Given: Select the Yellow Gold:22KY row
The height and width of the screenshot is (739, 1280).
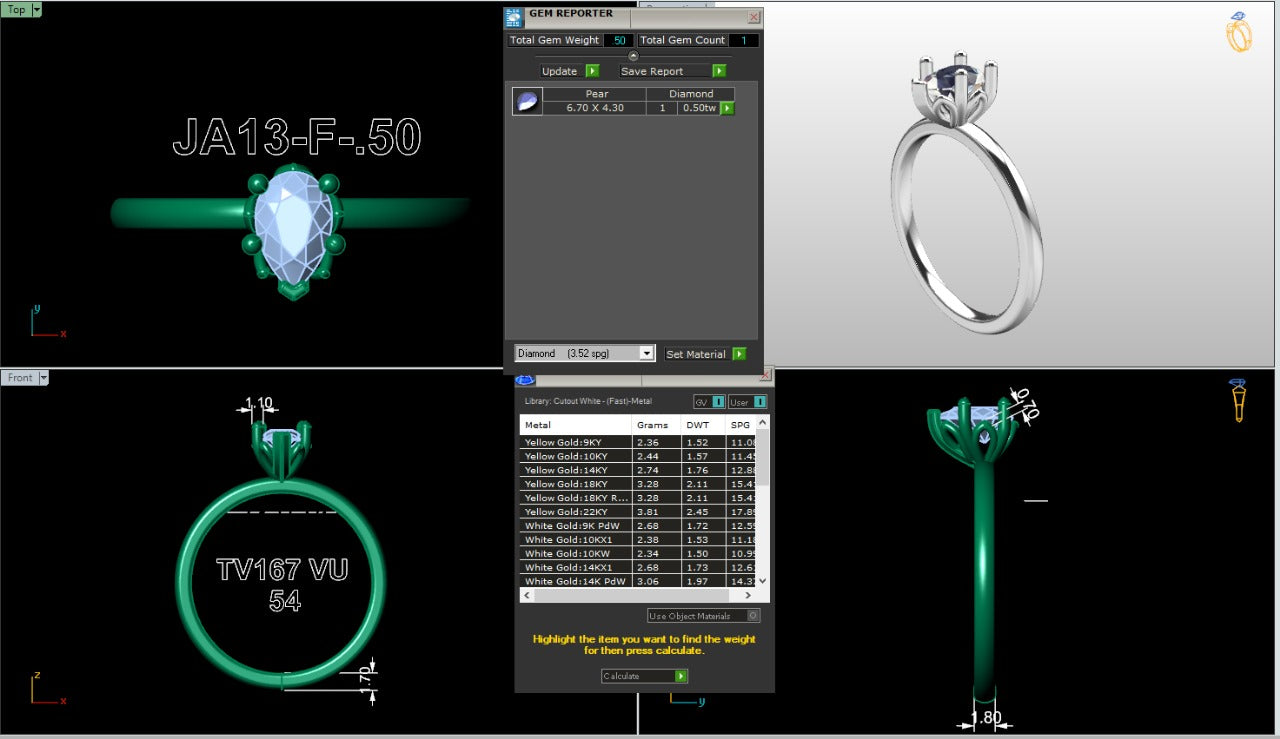Looking at the screenshot, I should pyautogui.click(x=638, y=512).
